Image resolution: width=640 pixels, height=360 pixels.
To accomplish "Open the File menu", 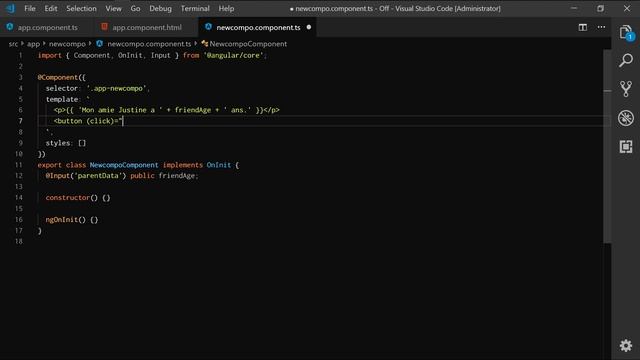I will [x=30, y=8].
